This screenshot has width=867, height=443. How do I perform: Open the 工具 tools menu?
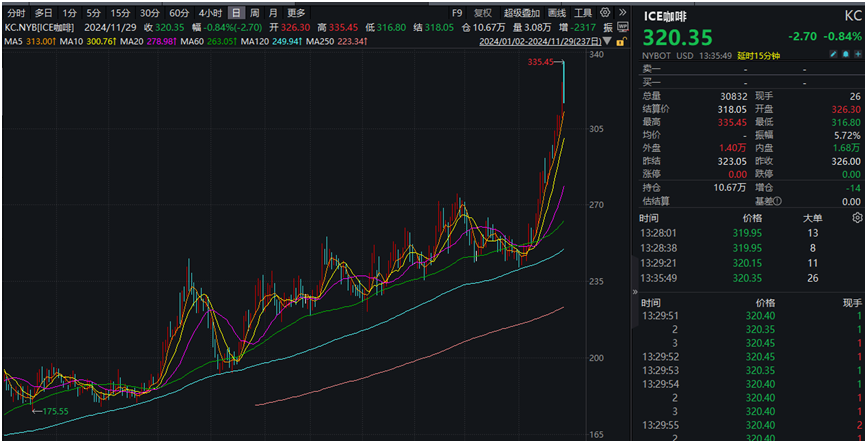583,13
